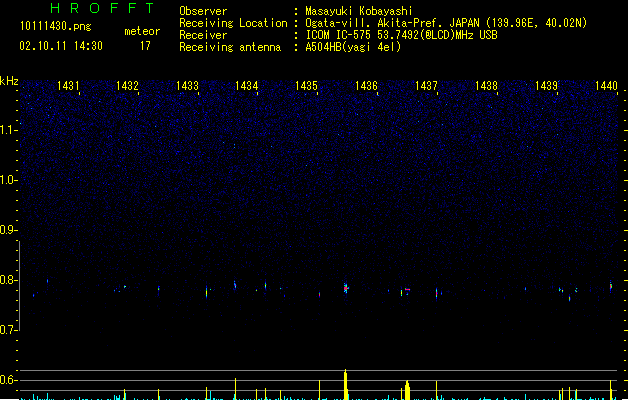Select the file name 10111430.png

point(55,26)
